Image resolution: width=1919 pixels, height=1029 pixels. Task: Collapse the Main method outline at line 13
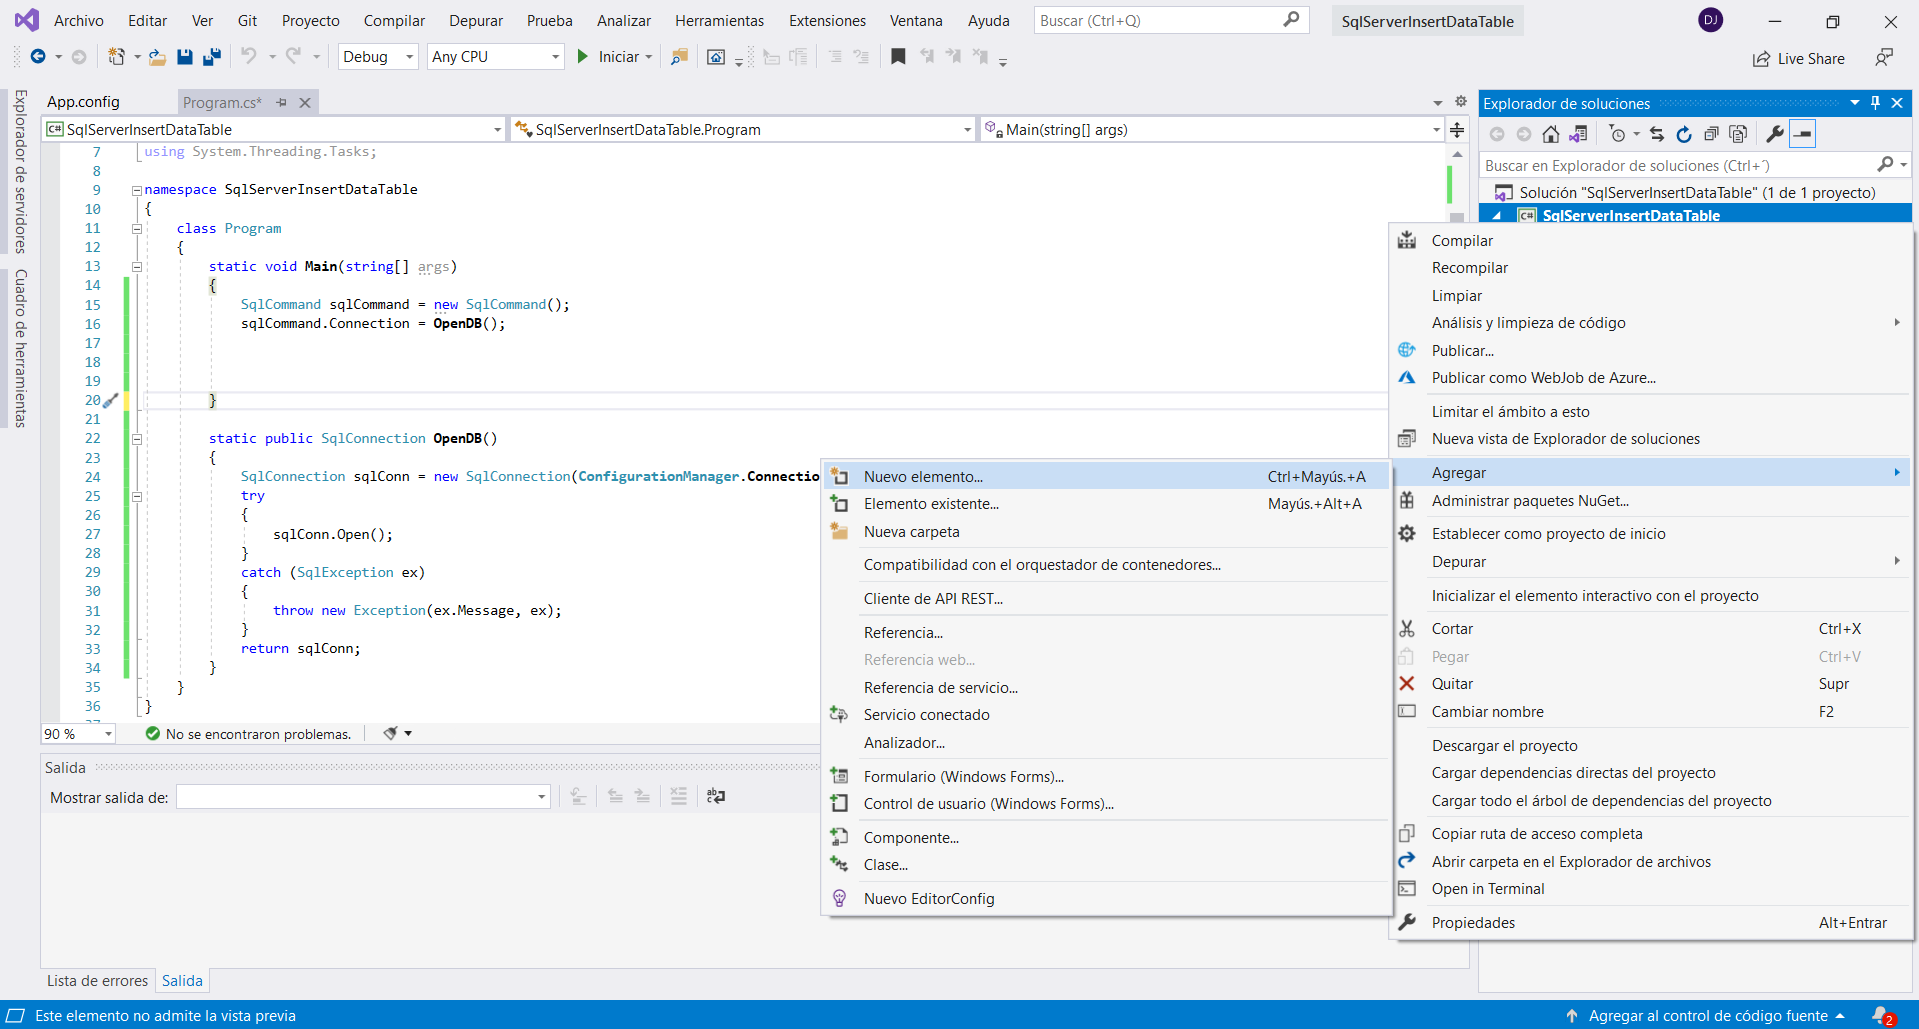point(137,267)
